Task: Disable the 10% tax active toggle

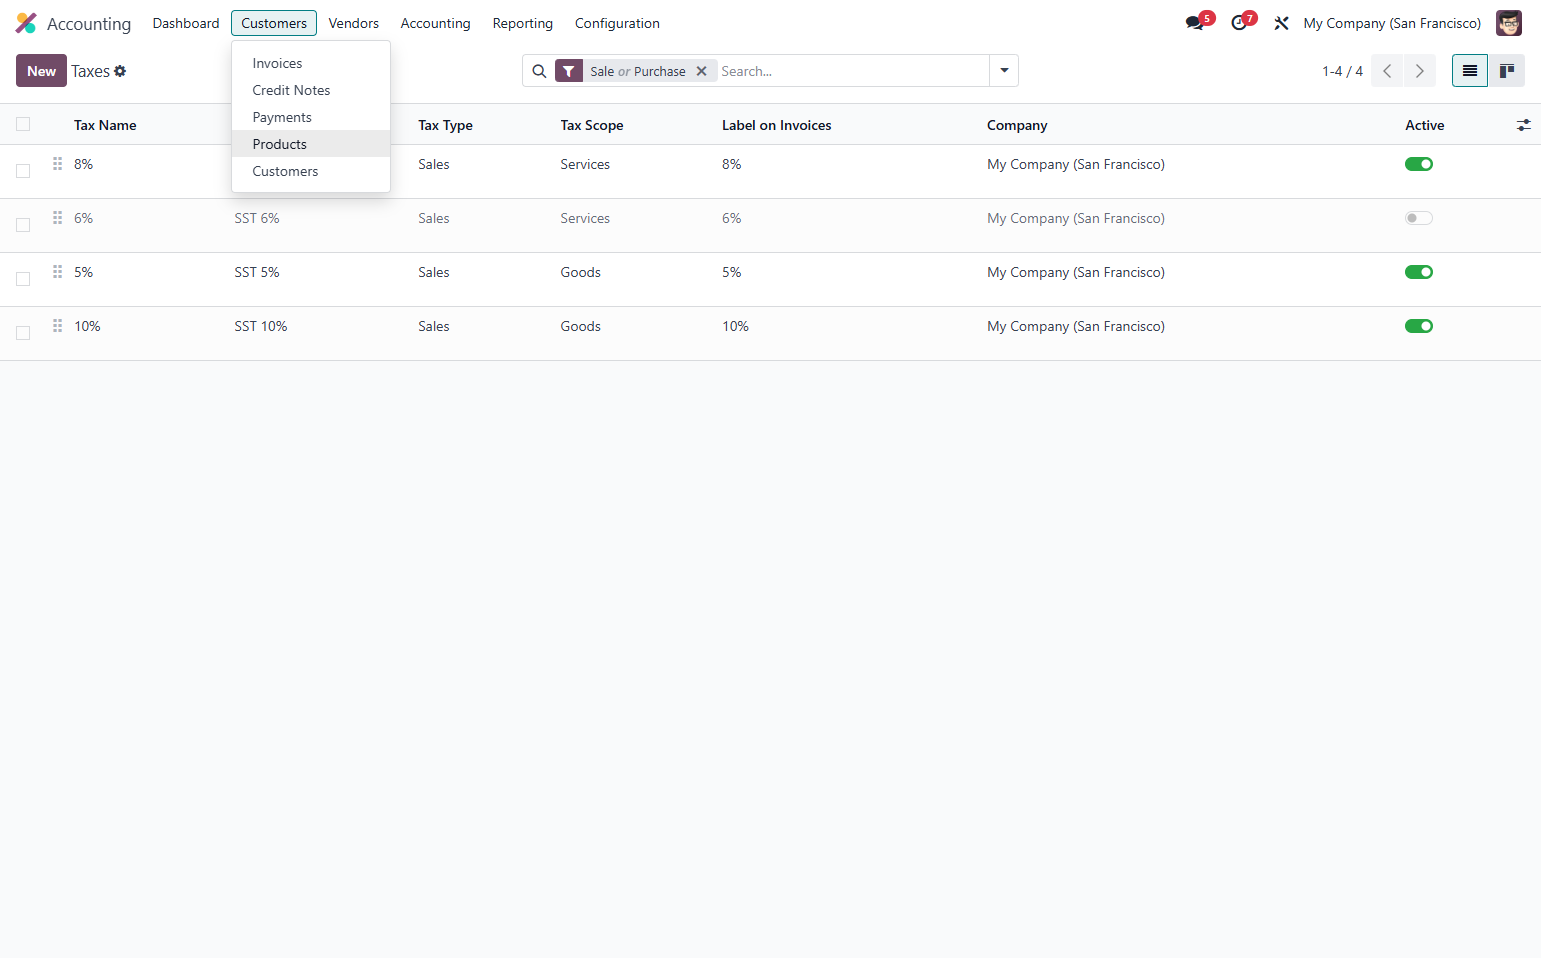Action: [1419, 326]
